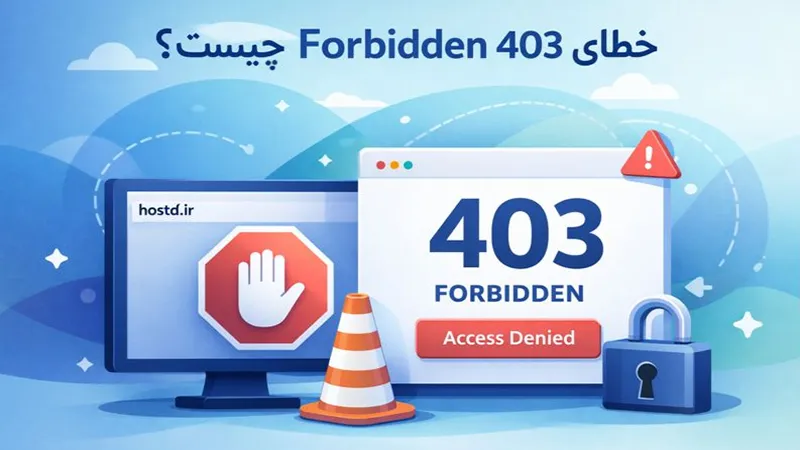Image resolution: width=800 pixels, height=450 pixels.
Task: Click the red warning triangle icon
Action: [651, 155]
